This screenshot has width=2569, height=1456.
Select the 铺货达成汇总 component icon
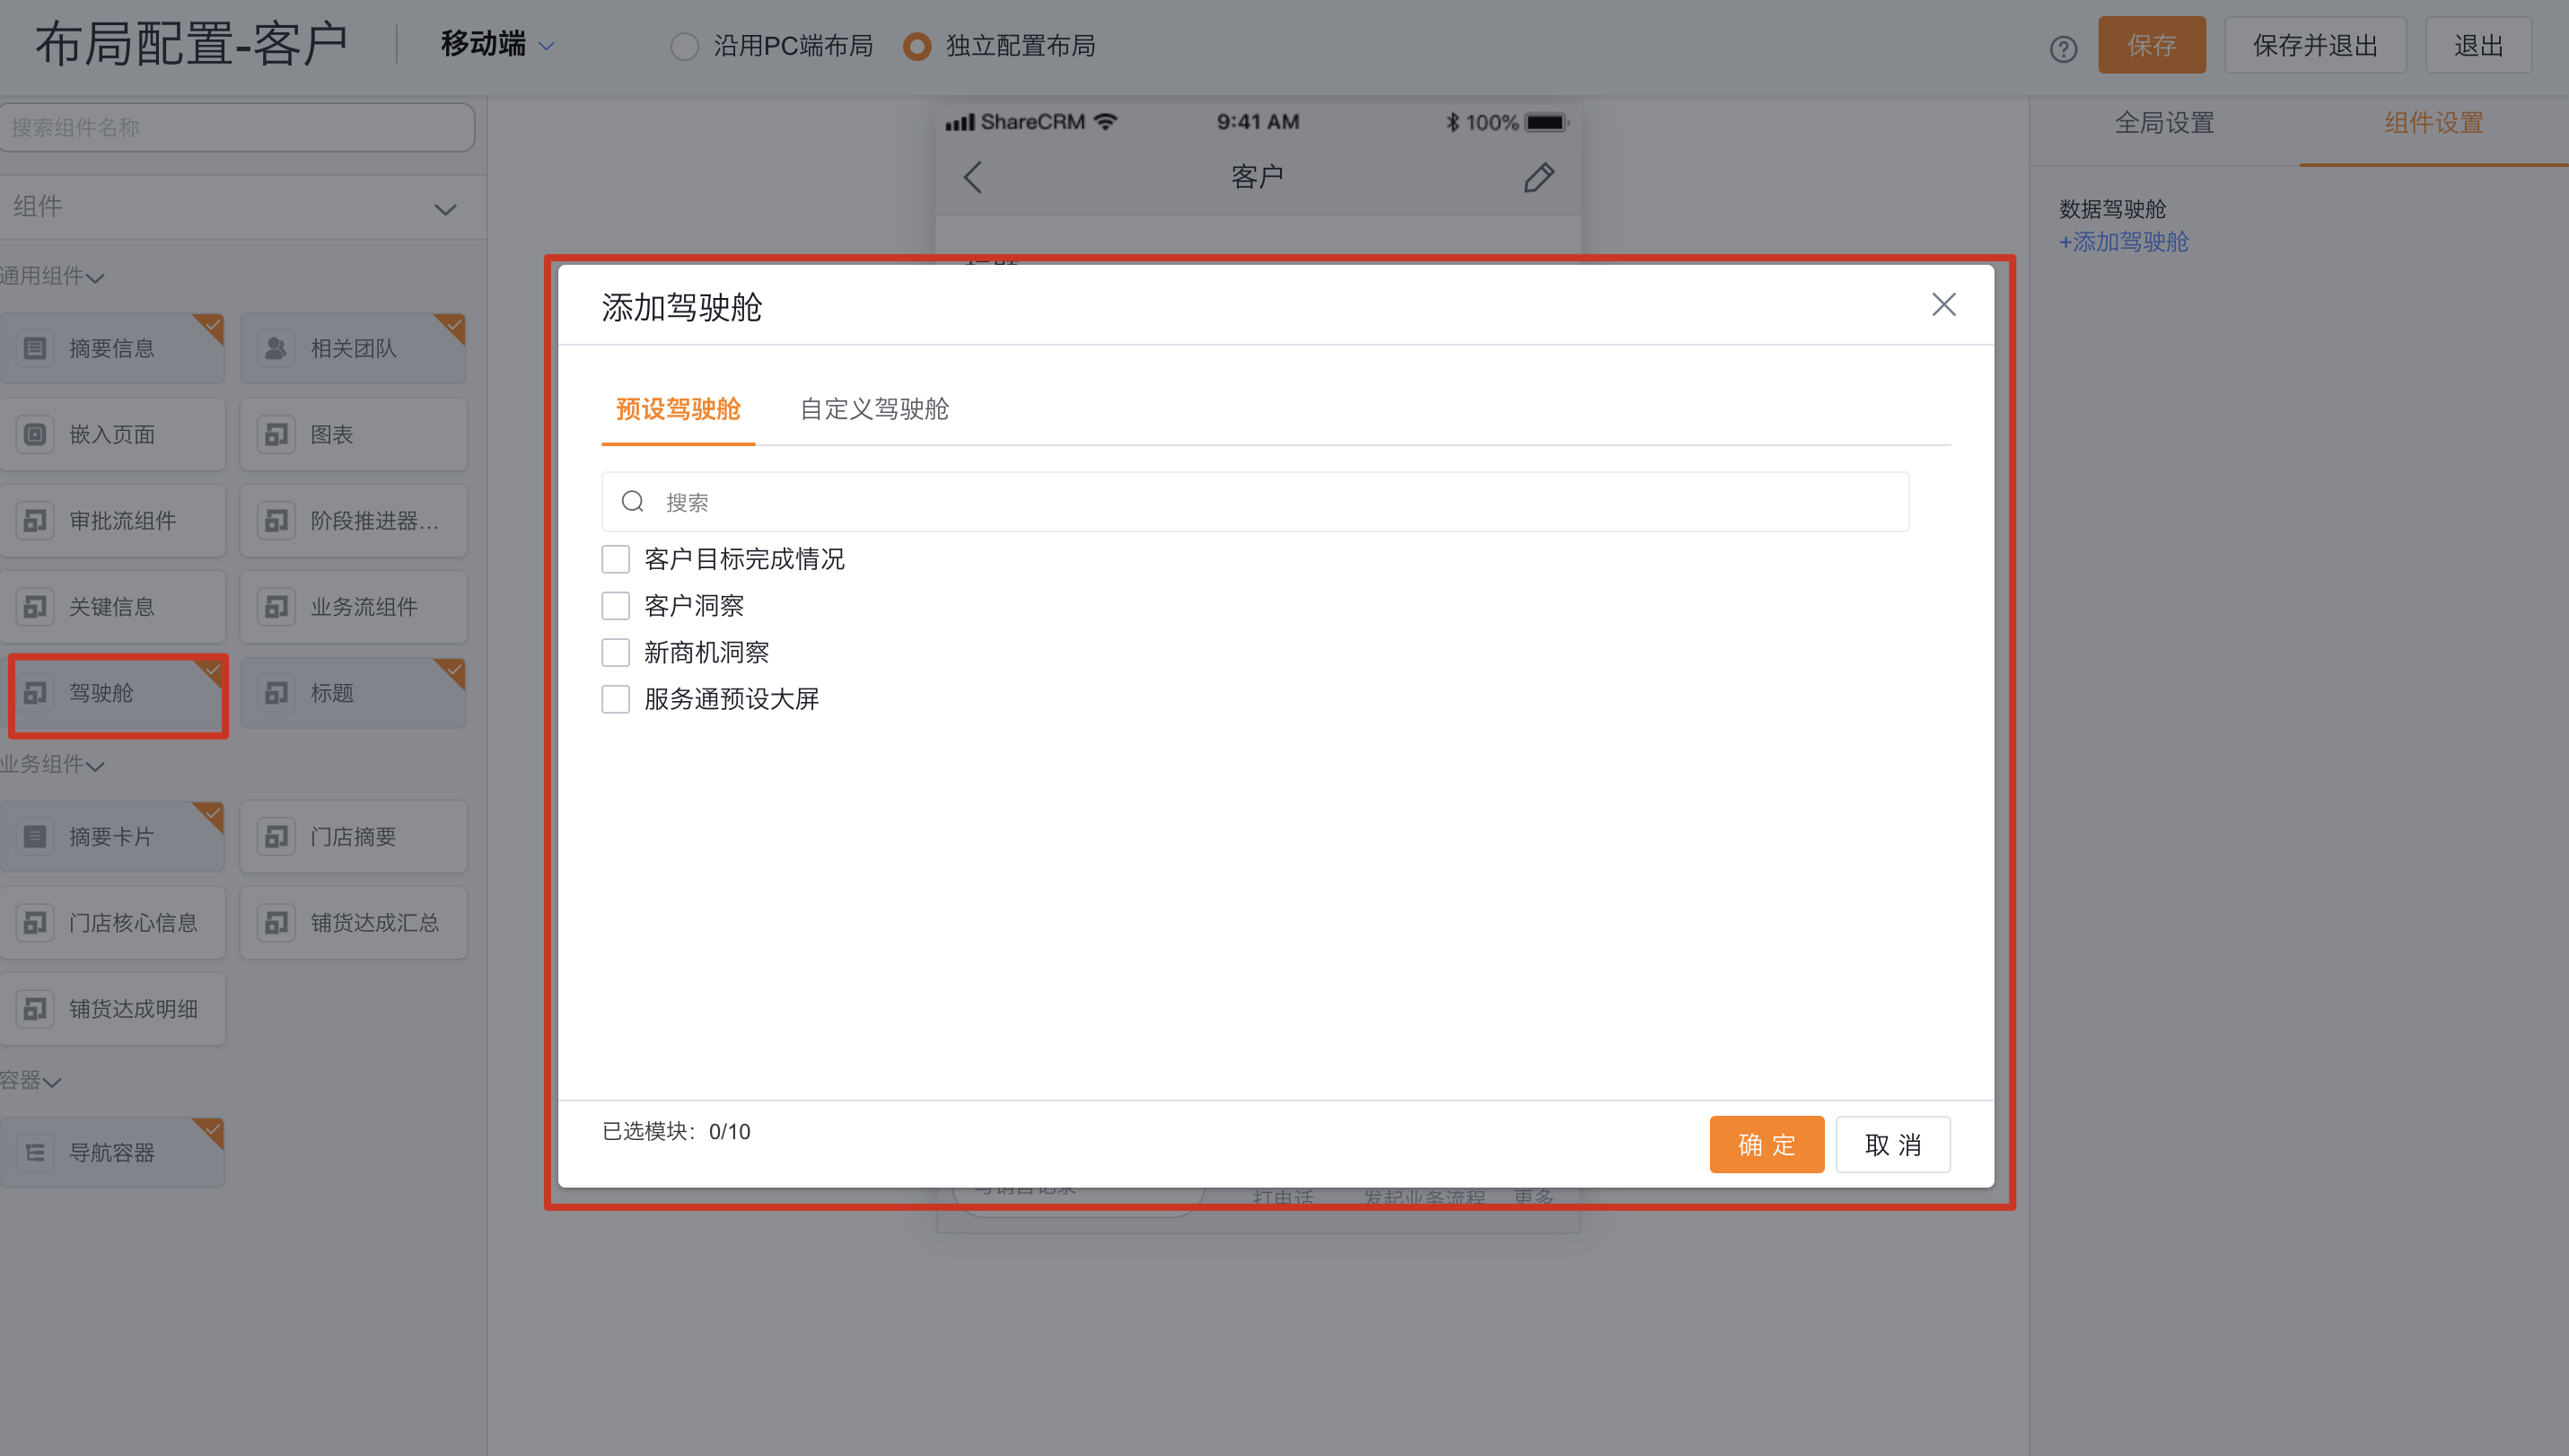276,922
